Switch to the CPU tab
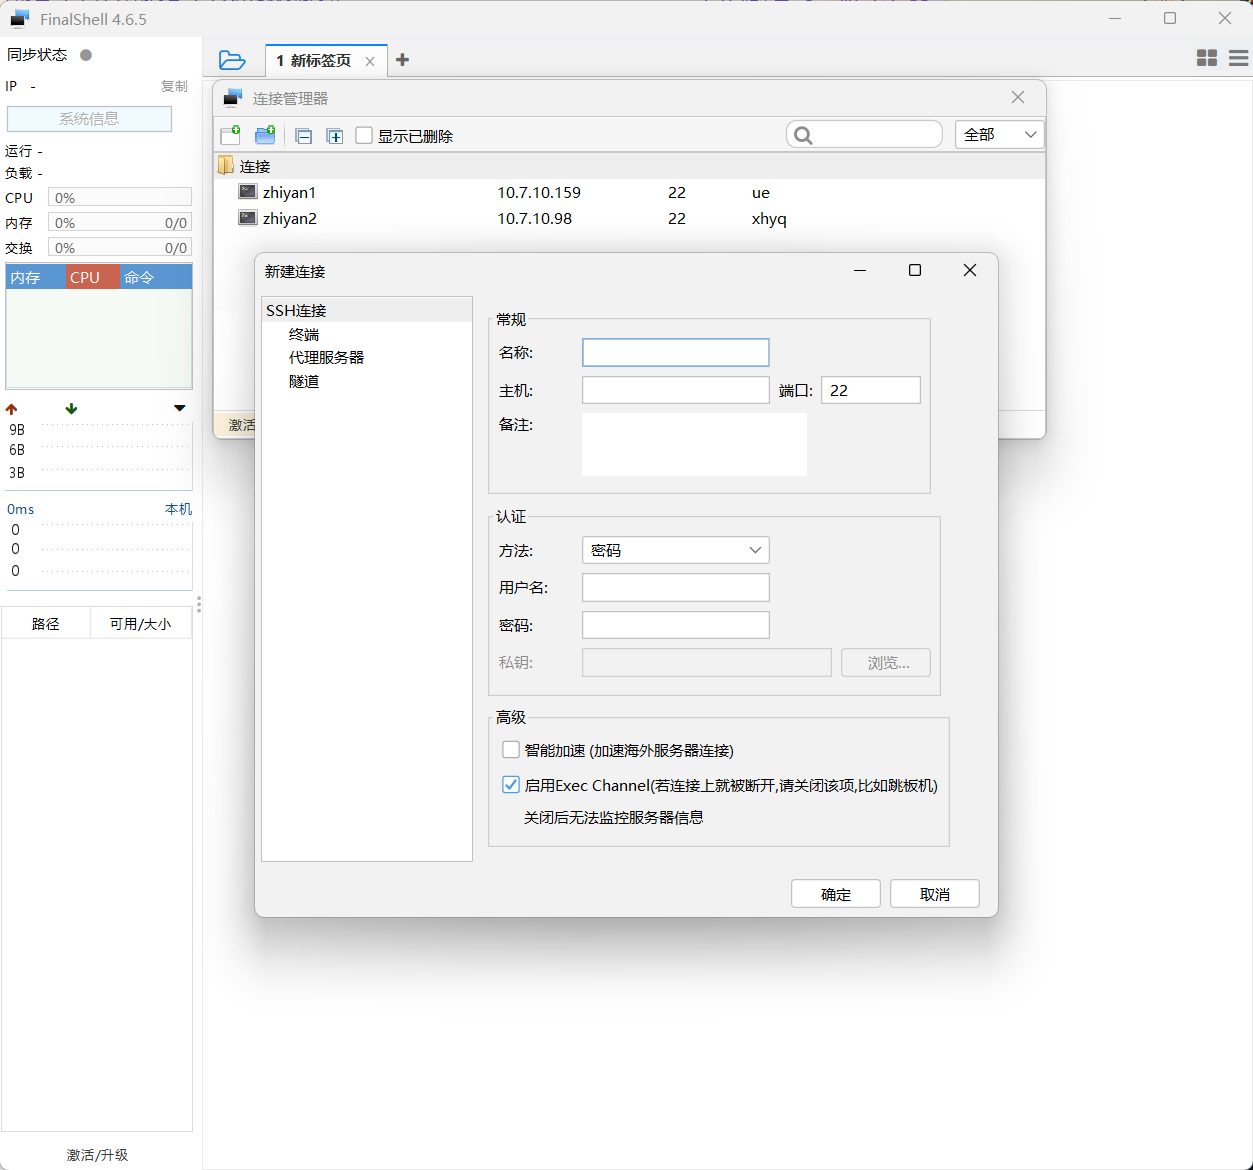Screen dimensions: 1253x1170 [x=85, y=277]
